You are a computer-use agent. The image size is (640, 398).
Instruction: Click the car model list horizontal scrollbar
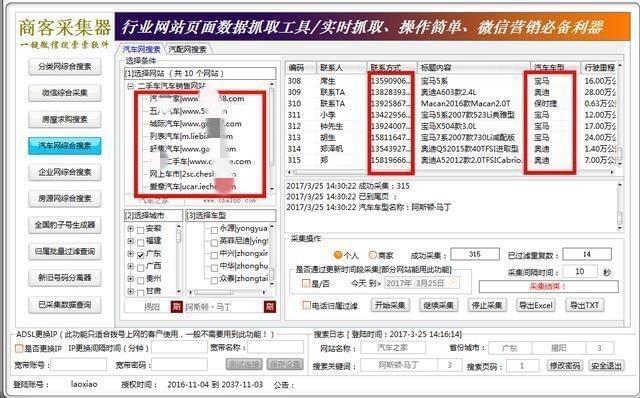pyautogui.click(x=230, y=292)
